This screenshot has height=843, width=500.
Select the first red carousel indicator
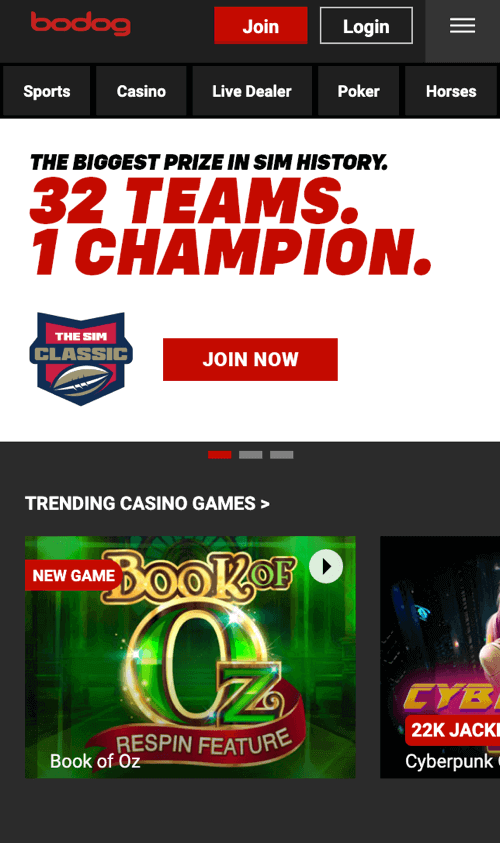(219, 455)
